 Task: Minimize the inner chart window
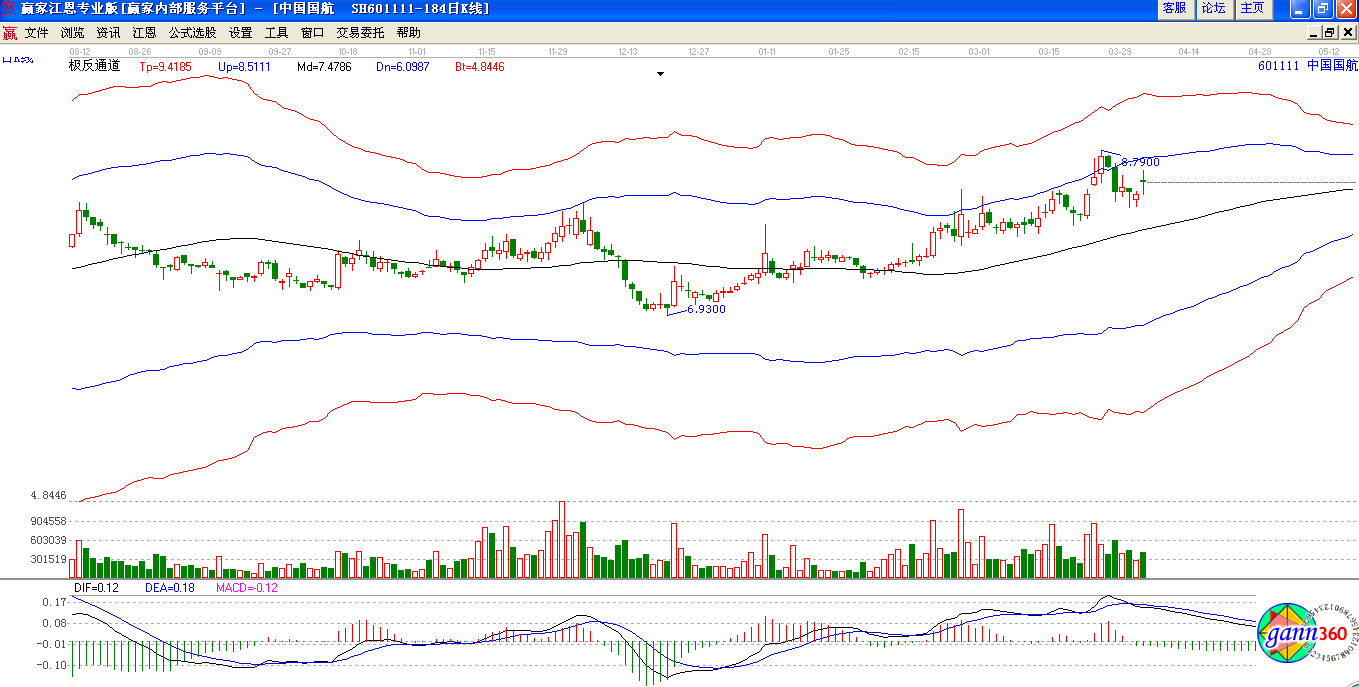[1313, 33]
